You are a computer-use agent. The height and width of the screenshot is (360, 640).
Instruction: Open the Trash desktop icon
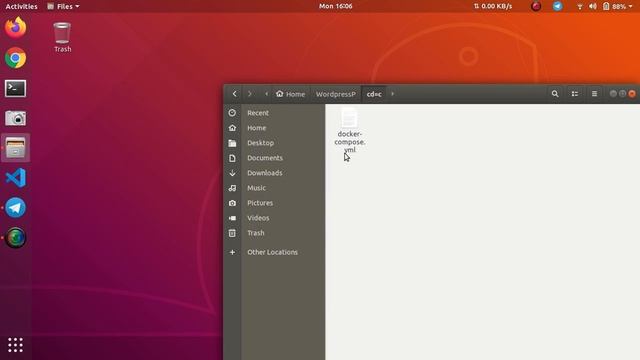pos(62,37)
